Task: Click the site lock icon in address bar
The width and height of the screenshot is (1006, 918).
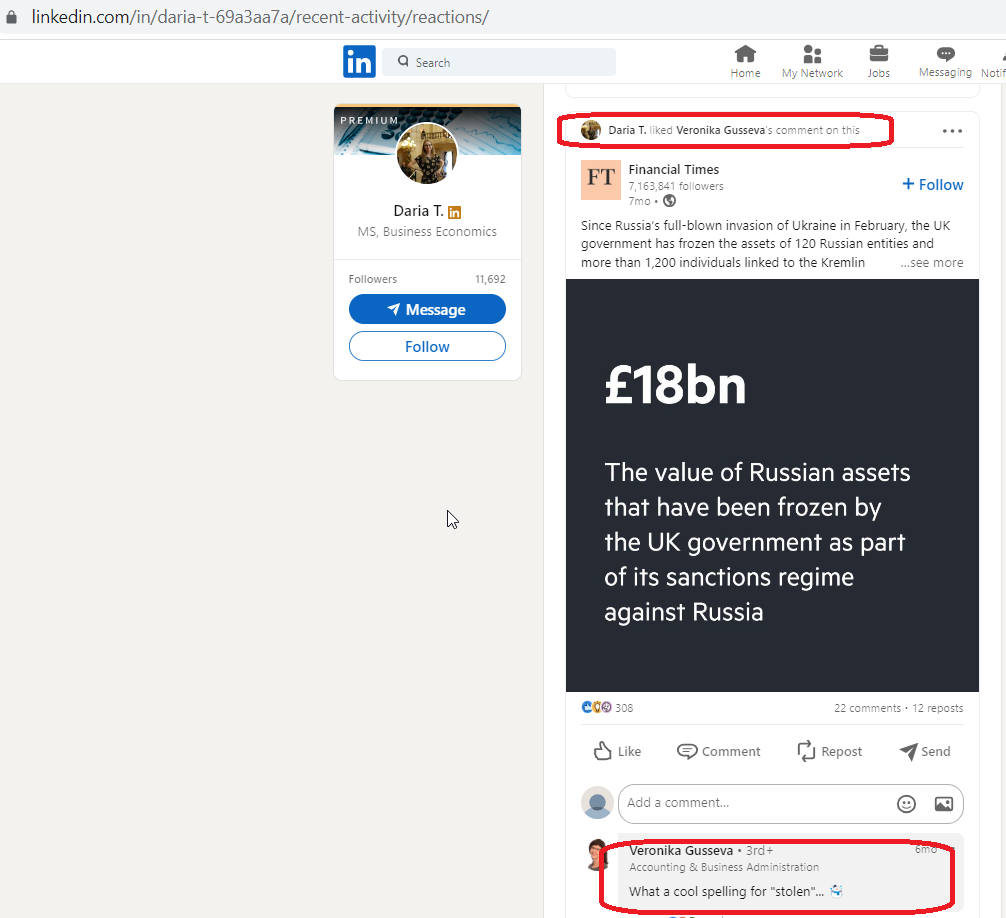Action: (x=12, y=17)
